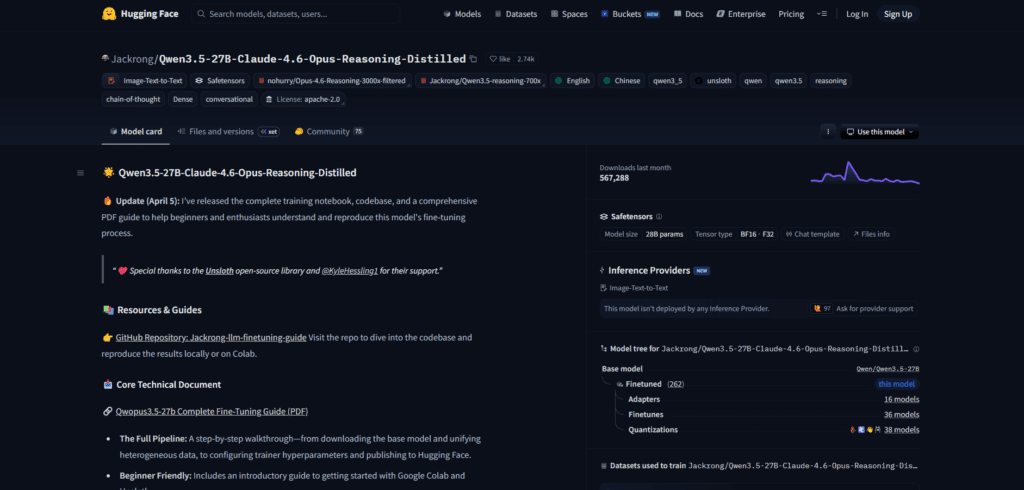The image size is (1024, 490).
Task: Open nohurry/Opus-4.6-Reasoning-3000x-filtered dataset tag
Action: [331, 81]
